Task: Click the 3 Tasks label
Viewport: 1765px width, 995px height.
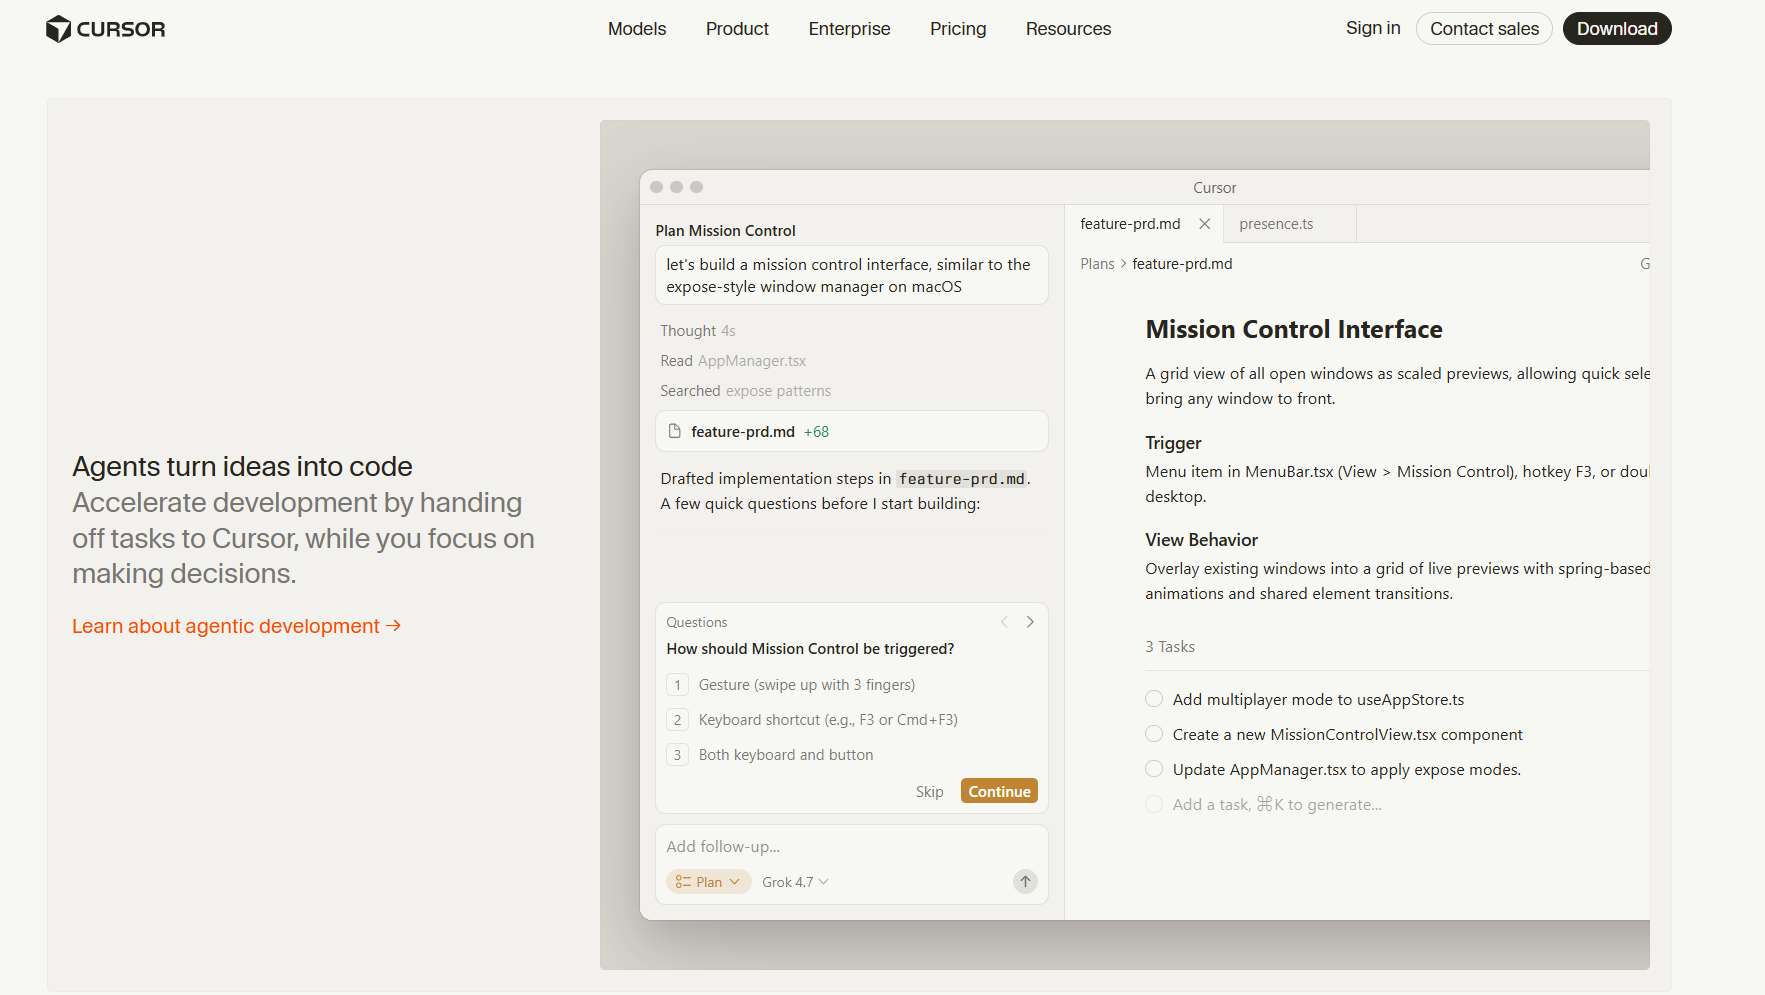Action: (x=1170, y=647)
